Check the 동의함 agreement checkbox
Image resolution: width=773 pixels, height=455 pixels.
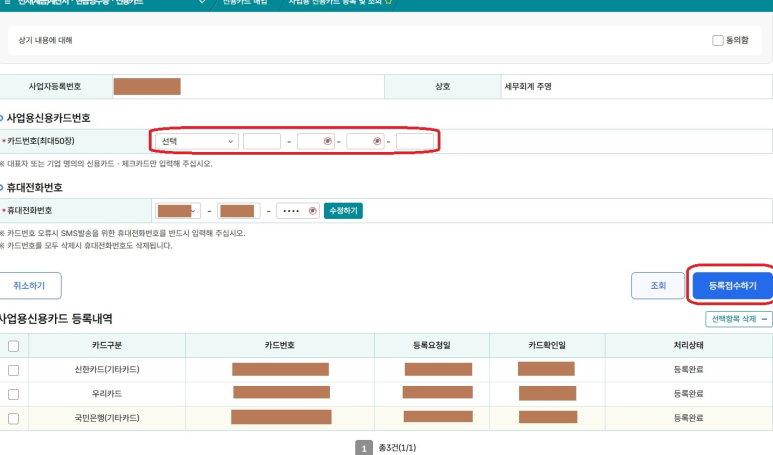[718, 40]
